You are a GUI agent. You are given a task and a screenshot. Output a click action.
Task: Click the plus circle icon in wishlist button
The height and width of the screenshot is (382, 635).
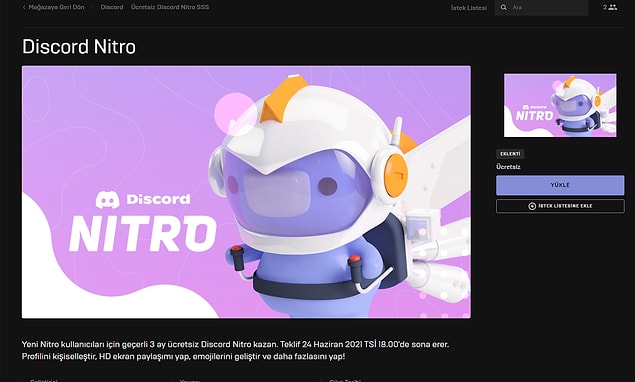[x=532, y=206]
